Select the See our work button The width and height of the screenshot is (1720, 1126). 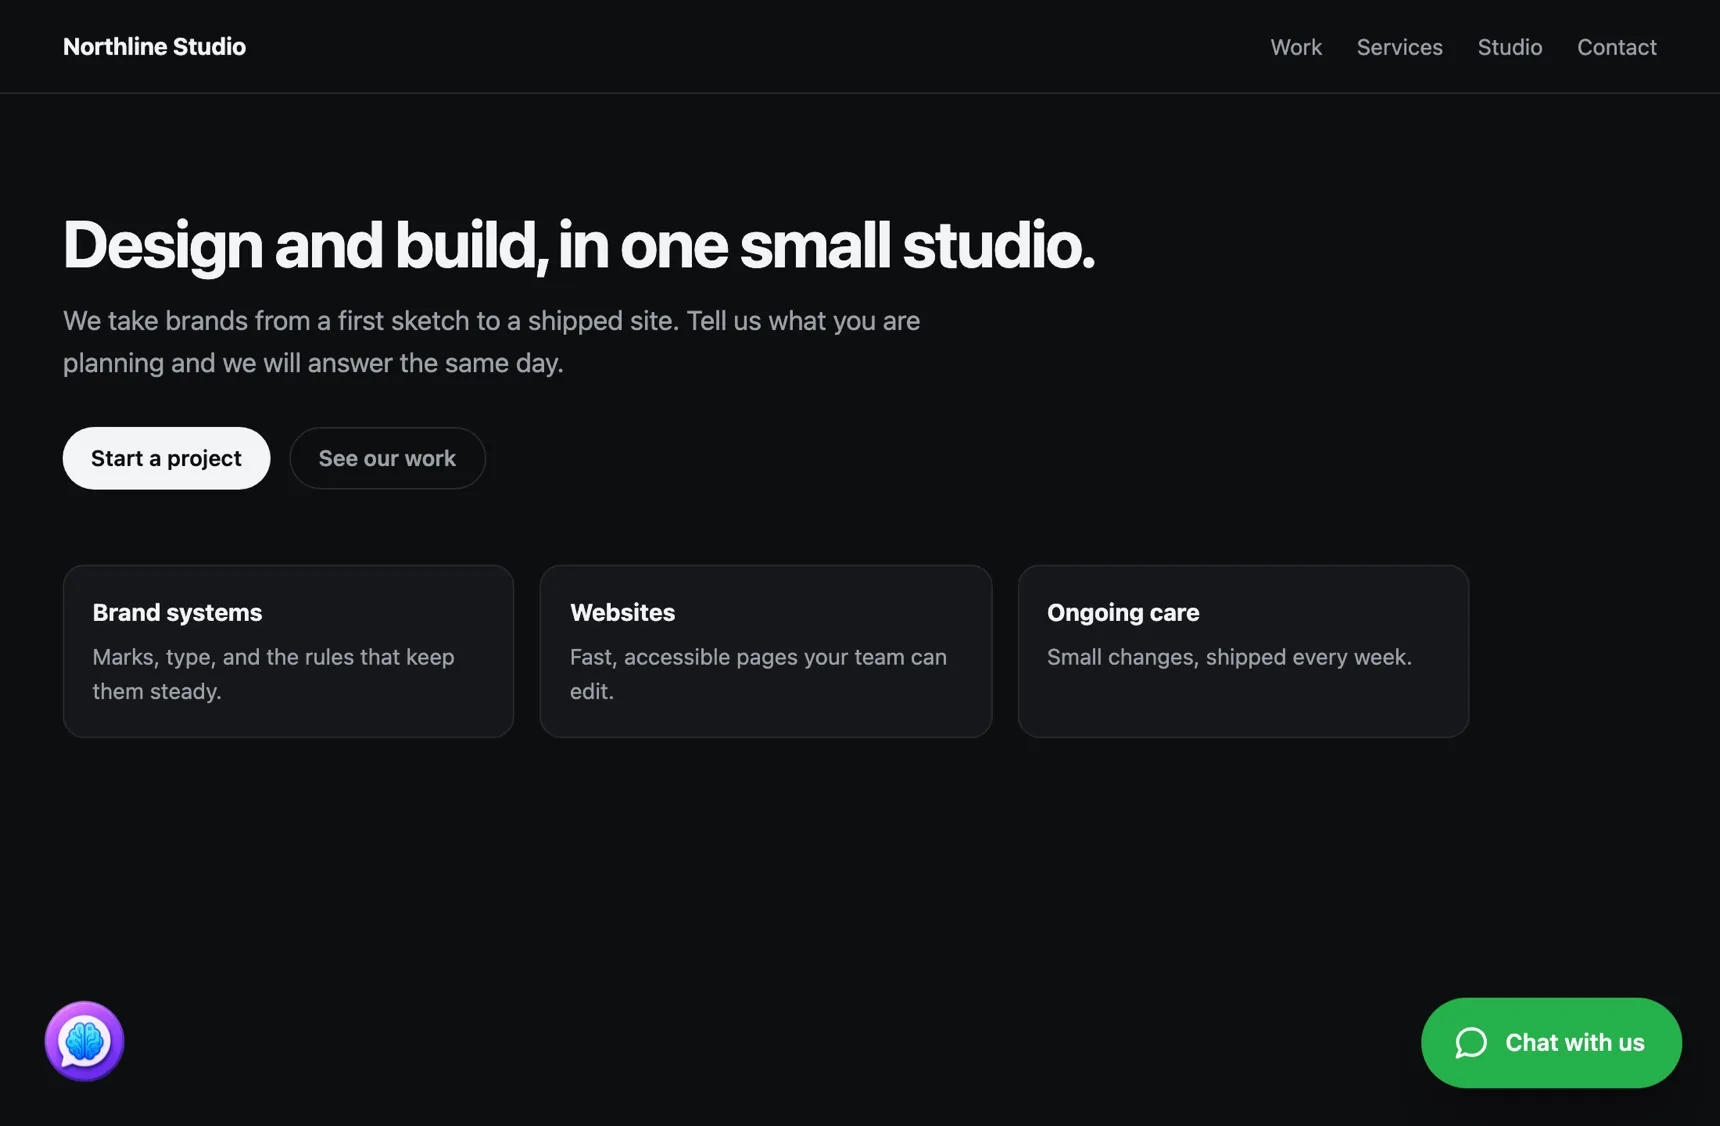(x=387, y=458)
